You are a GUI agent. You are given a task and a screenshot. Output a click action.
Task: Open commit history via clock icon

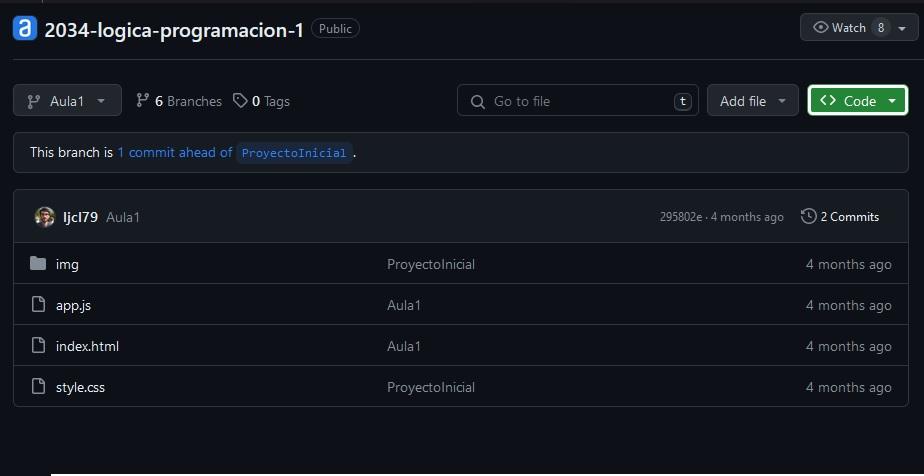[808, 217]
